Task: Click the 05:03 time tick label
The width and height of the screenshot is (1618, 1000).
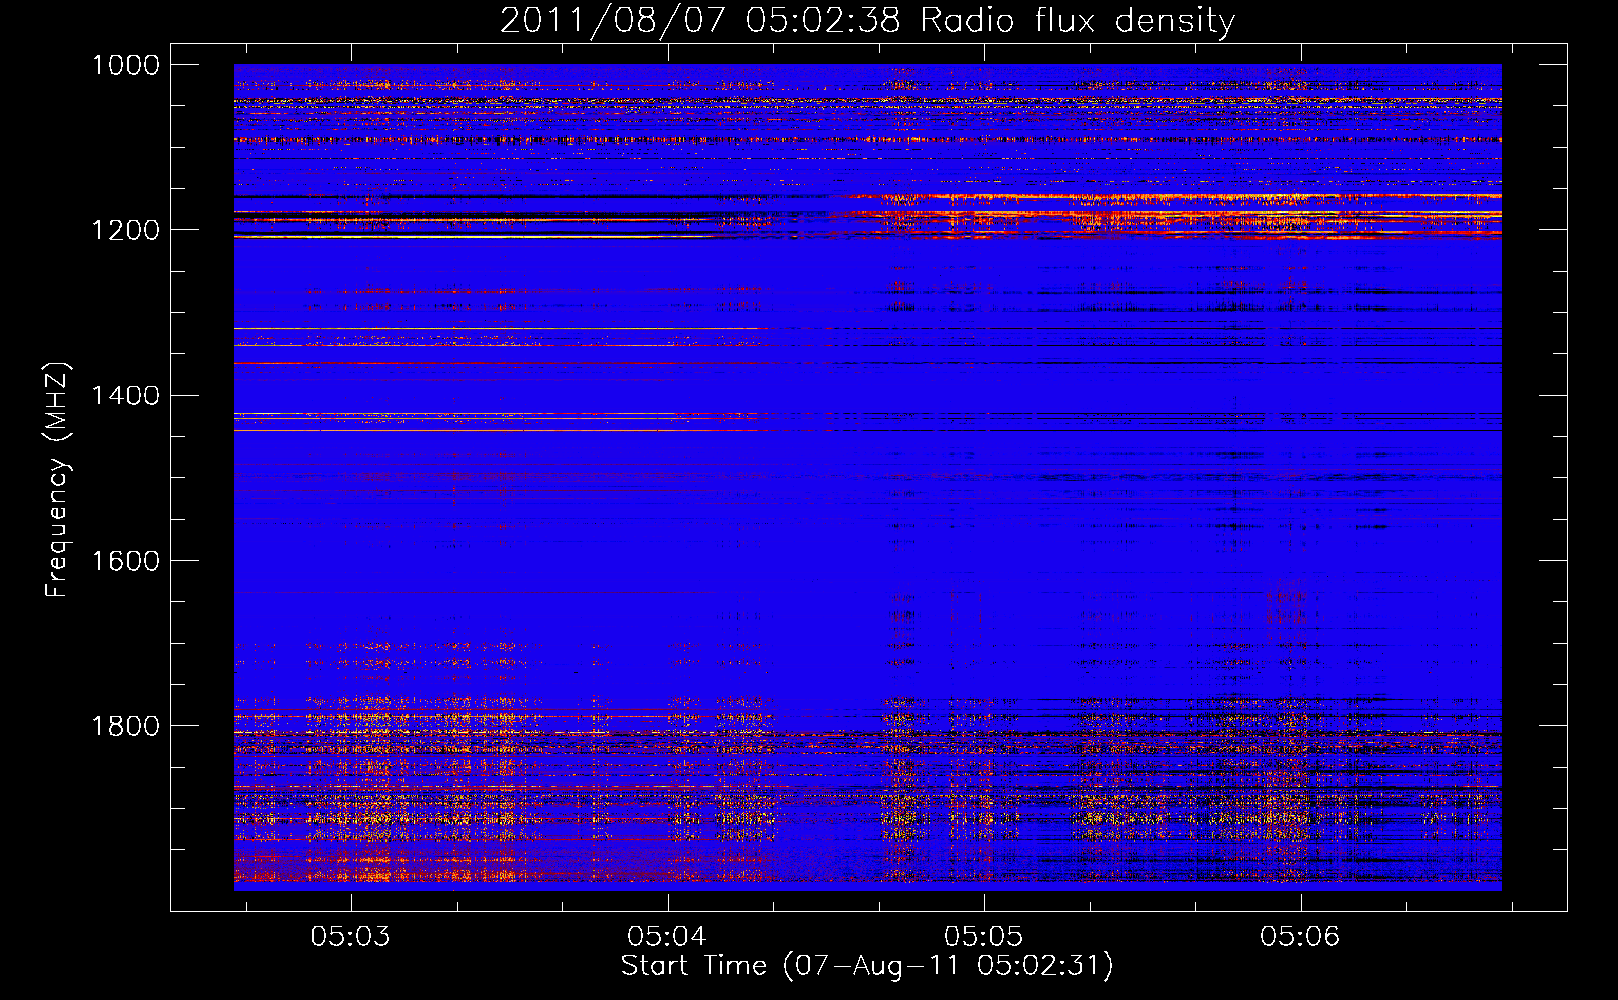Action: (350, 937)
